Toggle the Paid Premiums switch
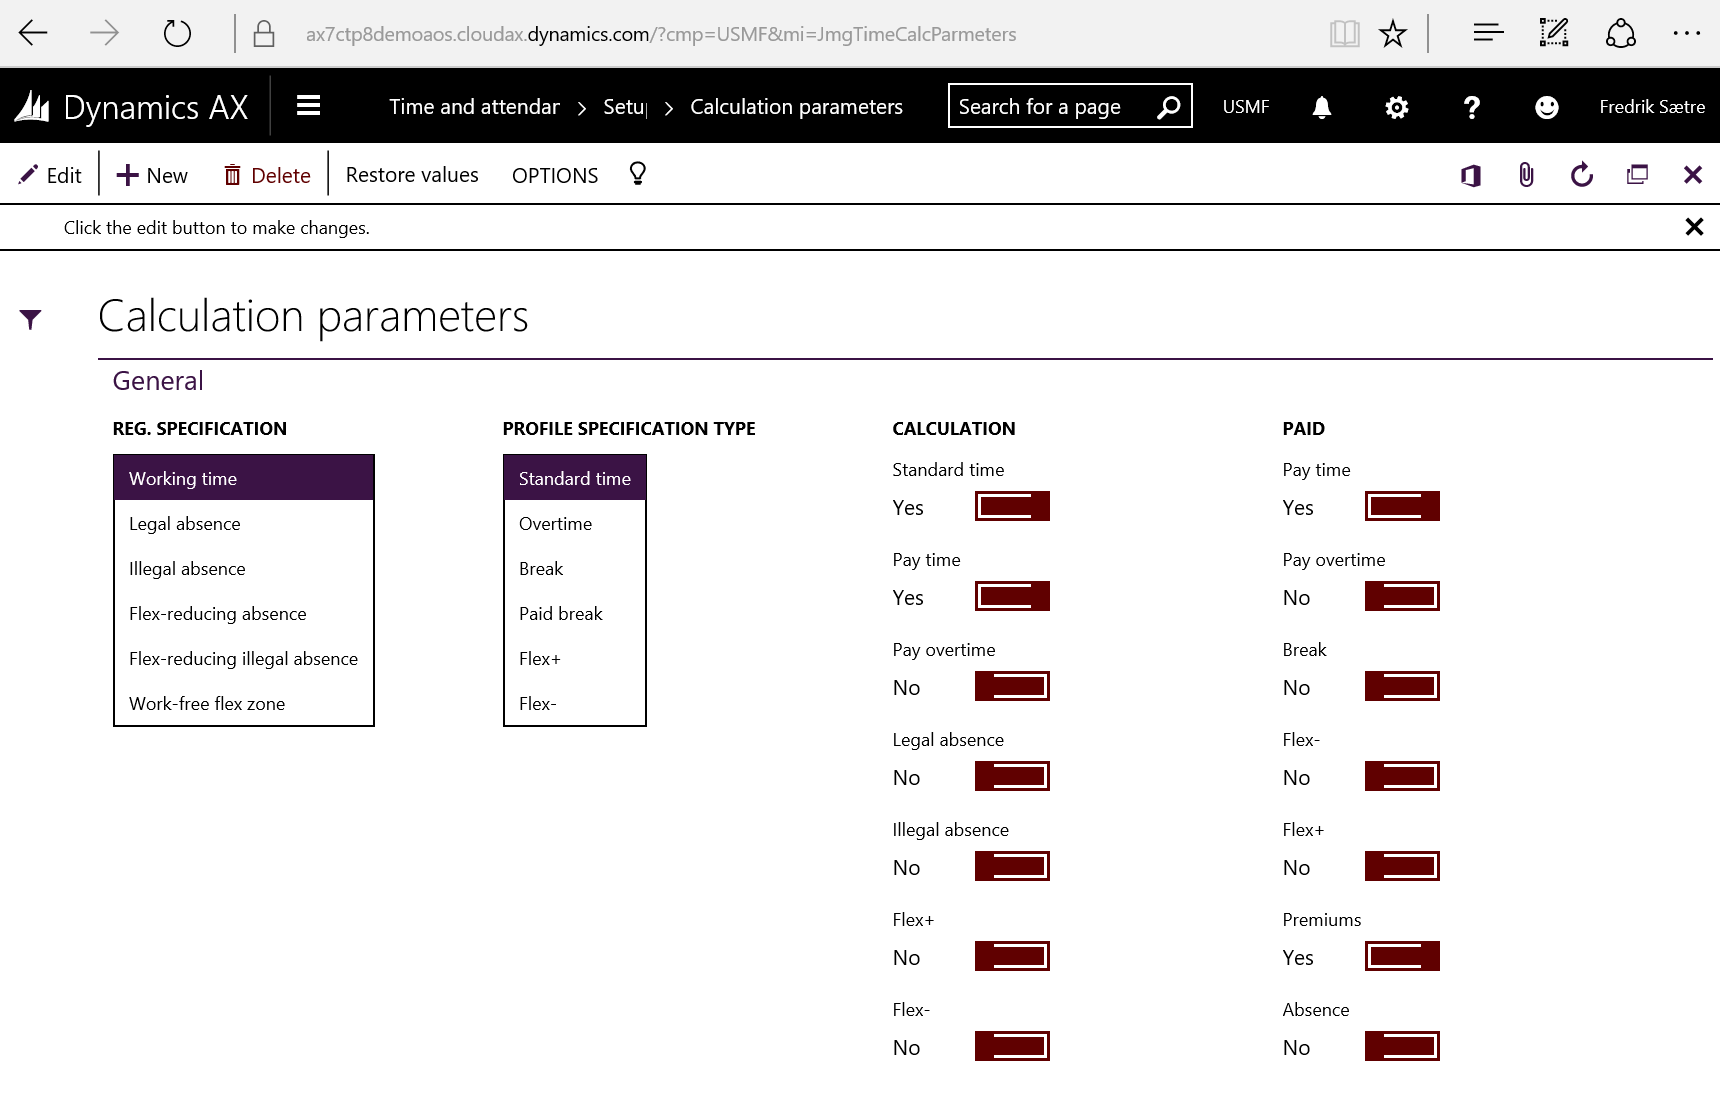Viewport: 1720px width, 1105px height. (x=1402, y=956)
